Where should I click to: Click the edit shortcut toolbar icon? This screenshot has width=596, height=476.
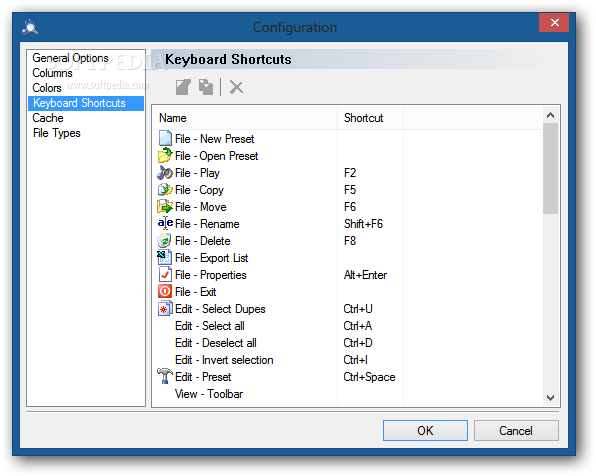tap(183, 87)
